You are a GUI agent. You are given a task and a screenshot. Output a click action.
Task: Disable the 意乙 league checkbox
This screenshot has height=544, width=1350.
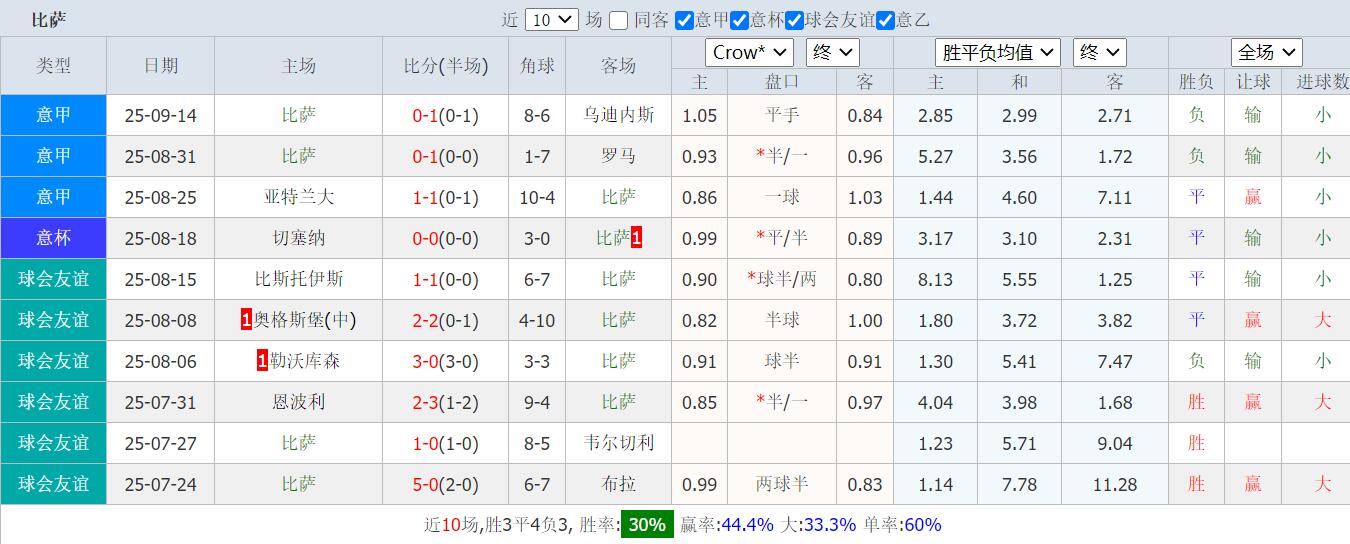pyautogui.click(x=886, y=20)
